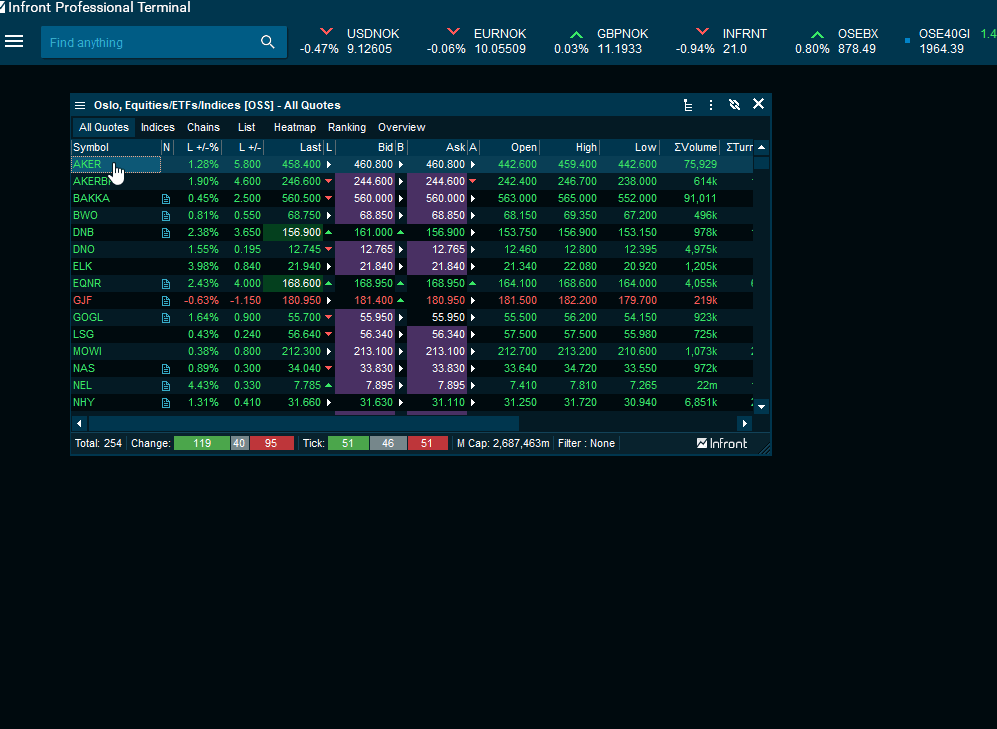This screenshot has width=997, height=729.
Task: Click the right arrow on horizontal scrollbar
Action: pos(743,424)
